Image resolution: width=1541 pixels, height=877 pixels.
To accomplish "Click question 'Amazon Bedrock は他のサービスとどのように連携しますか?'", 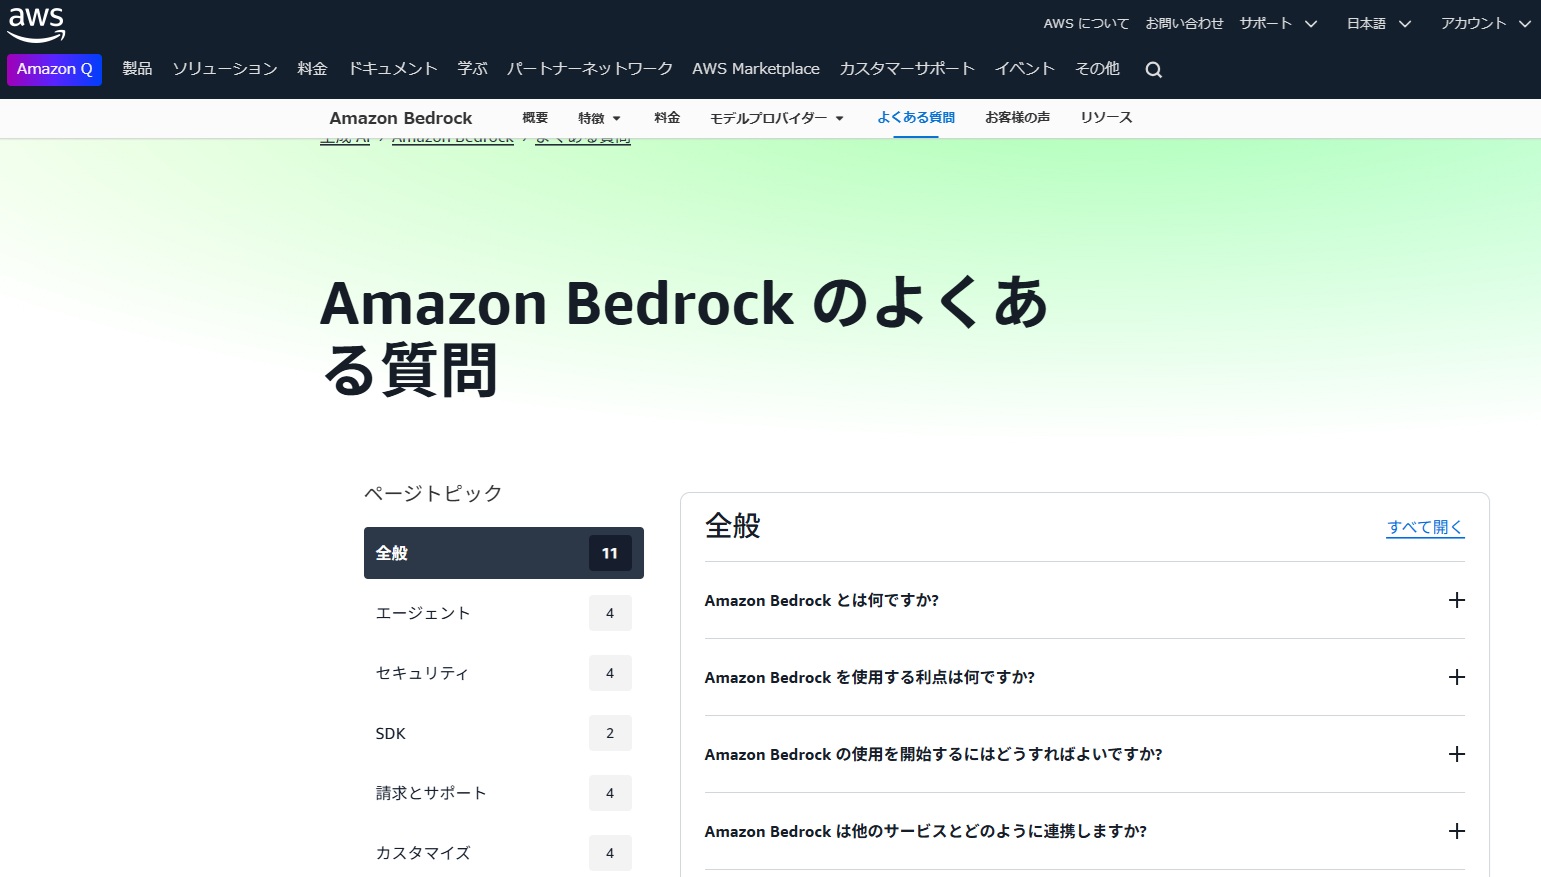I will [926, 831].
